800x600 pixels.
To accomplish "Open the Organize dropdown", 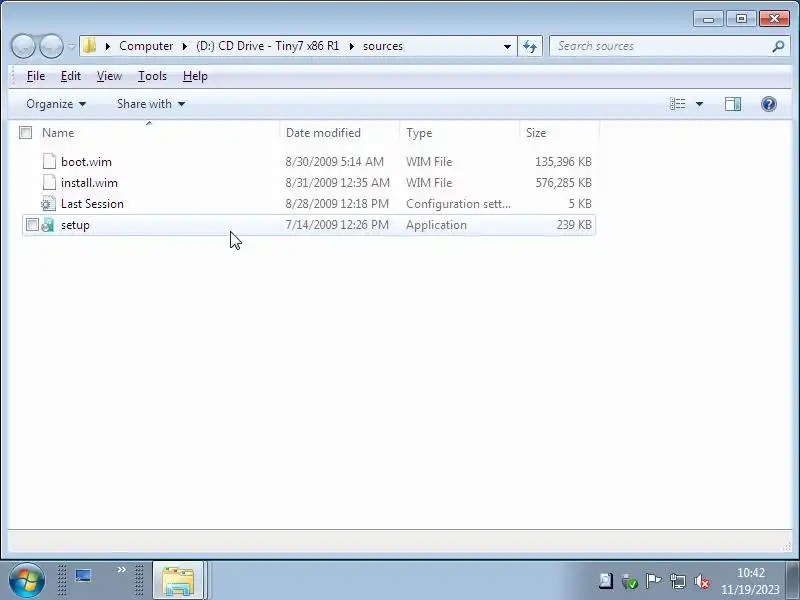I will click(x=56, y=104).
